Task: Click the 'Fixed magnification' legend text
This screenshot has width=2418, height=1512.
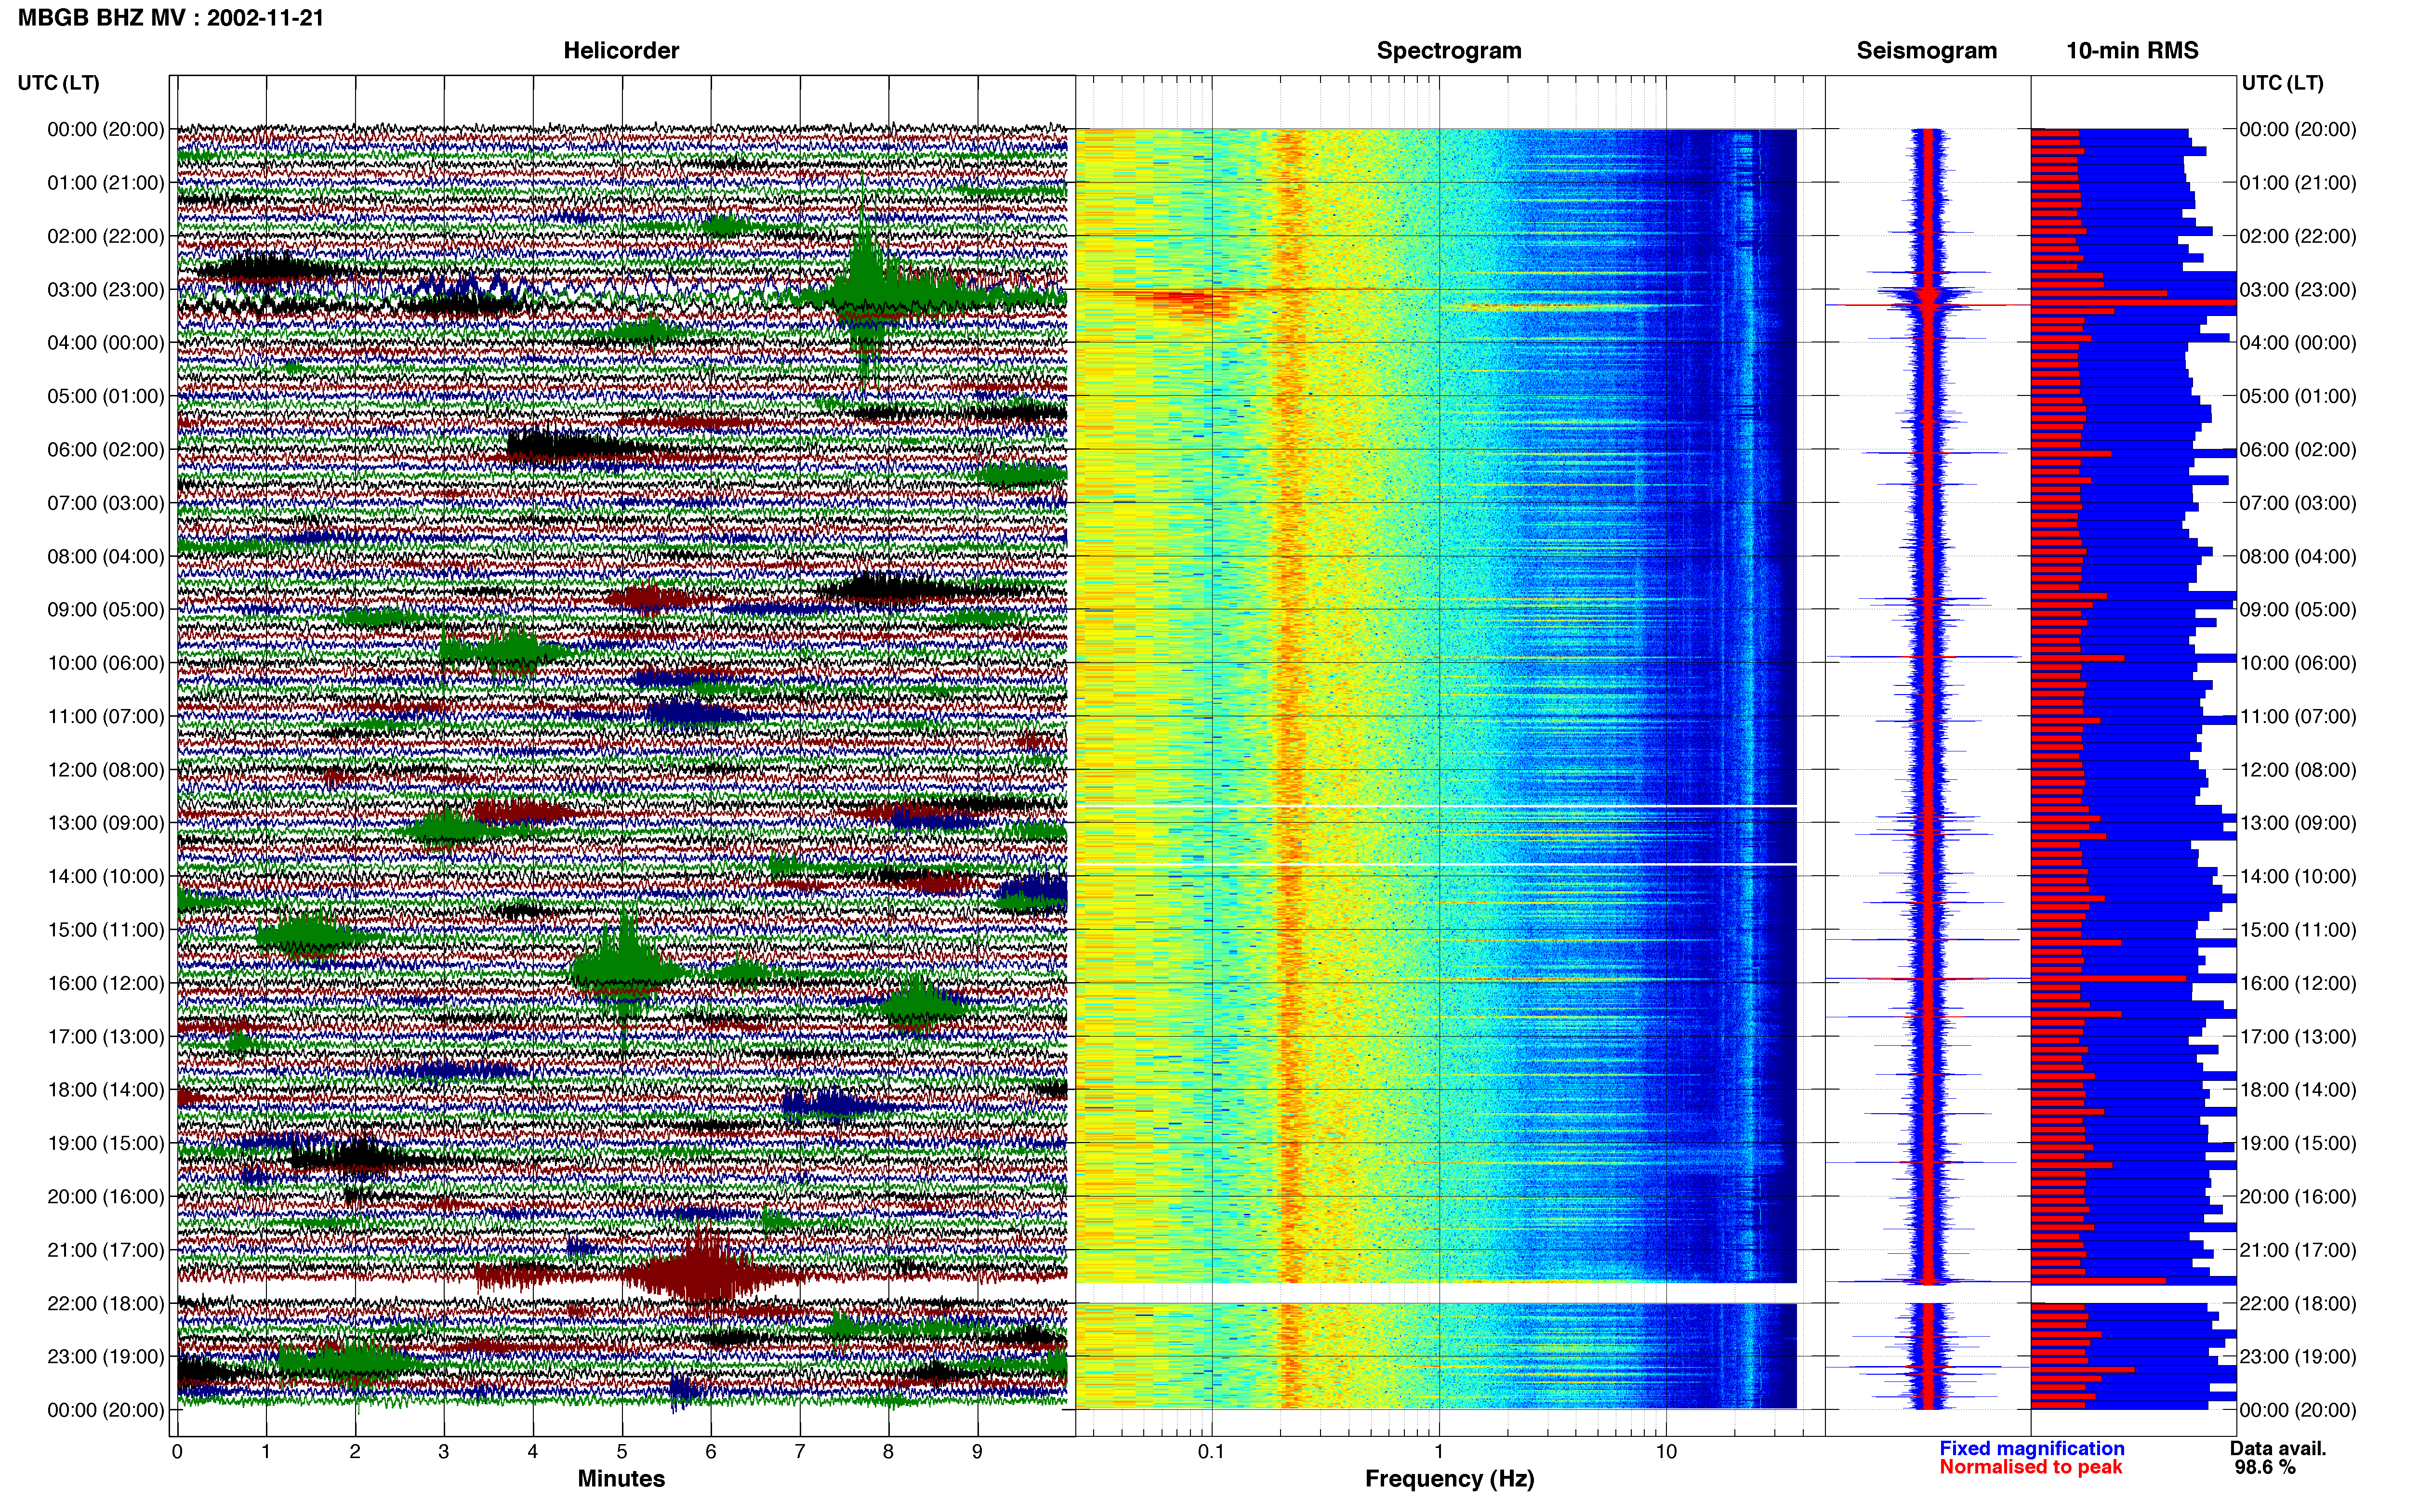Action: coord(2032,1449)
